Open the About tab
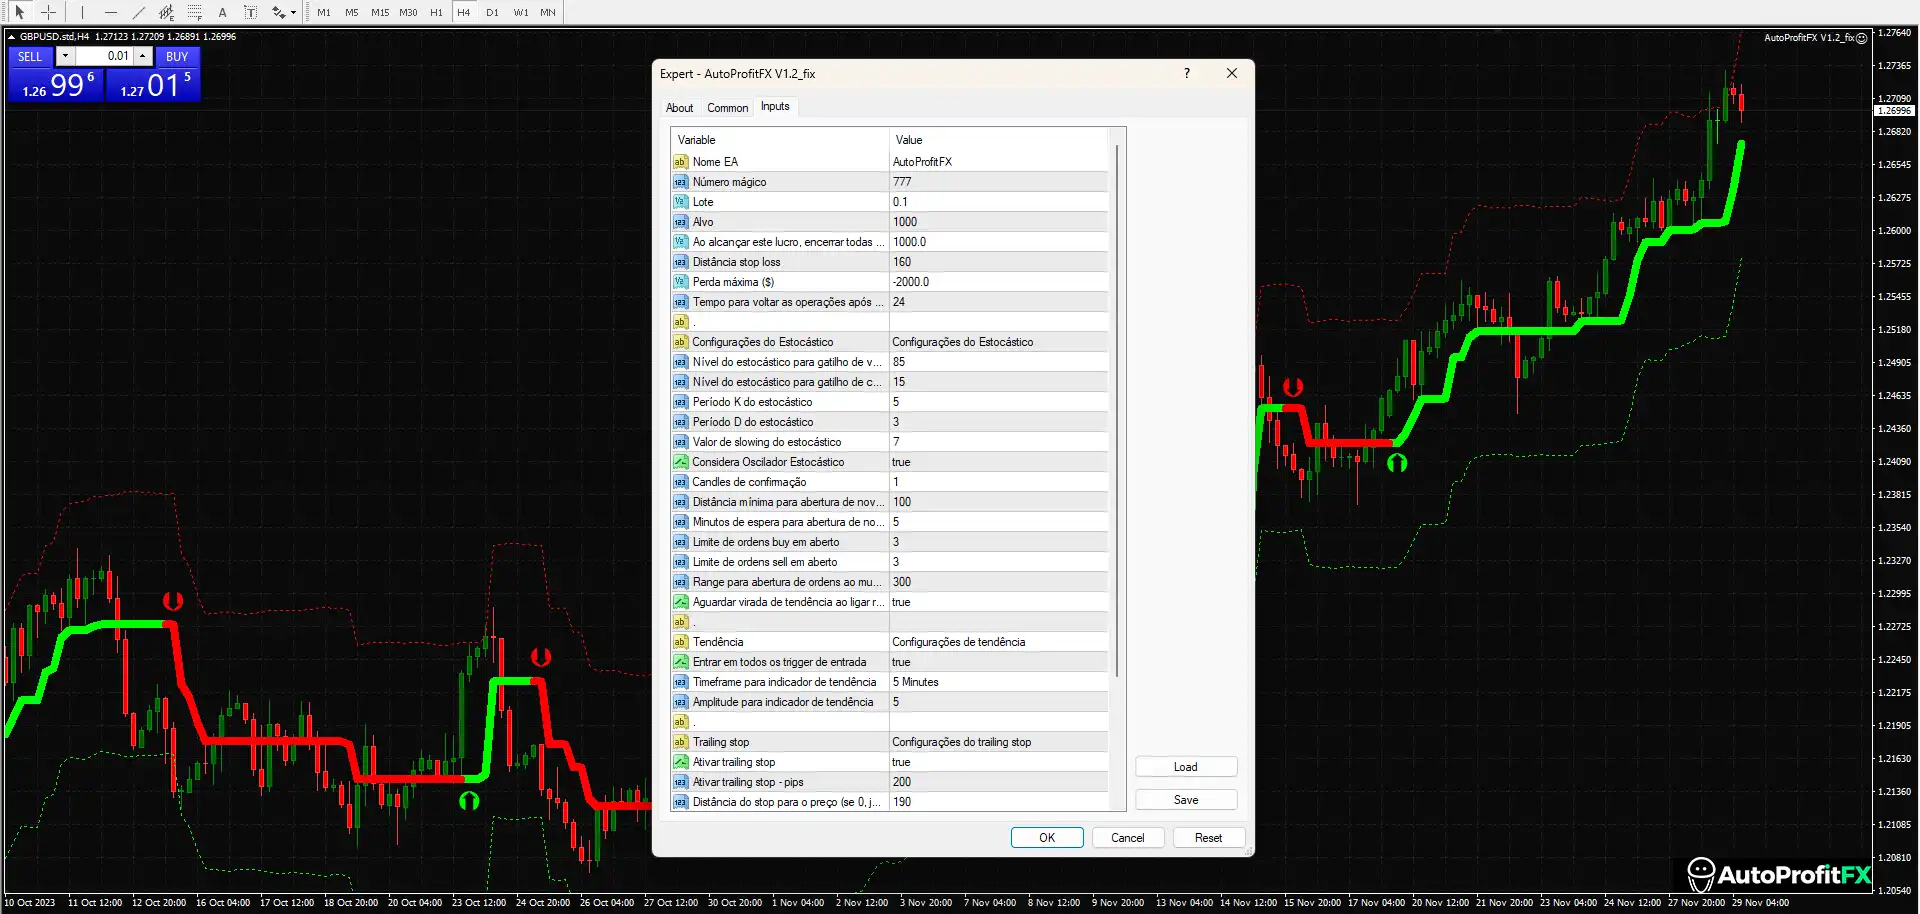Viewport: 1920px width, 914px height. 679,107
